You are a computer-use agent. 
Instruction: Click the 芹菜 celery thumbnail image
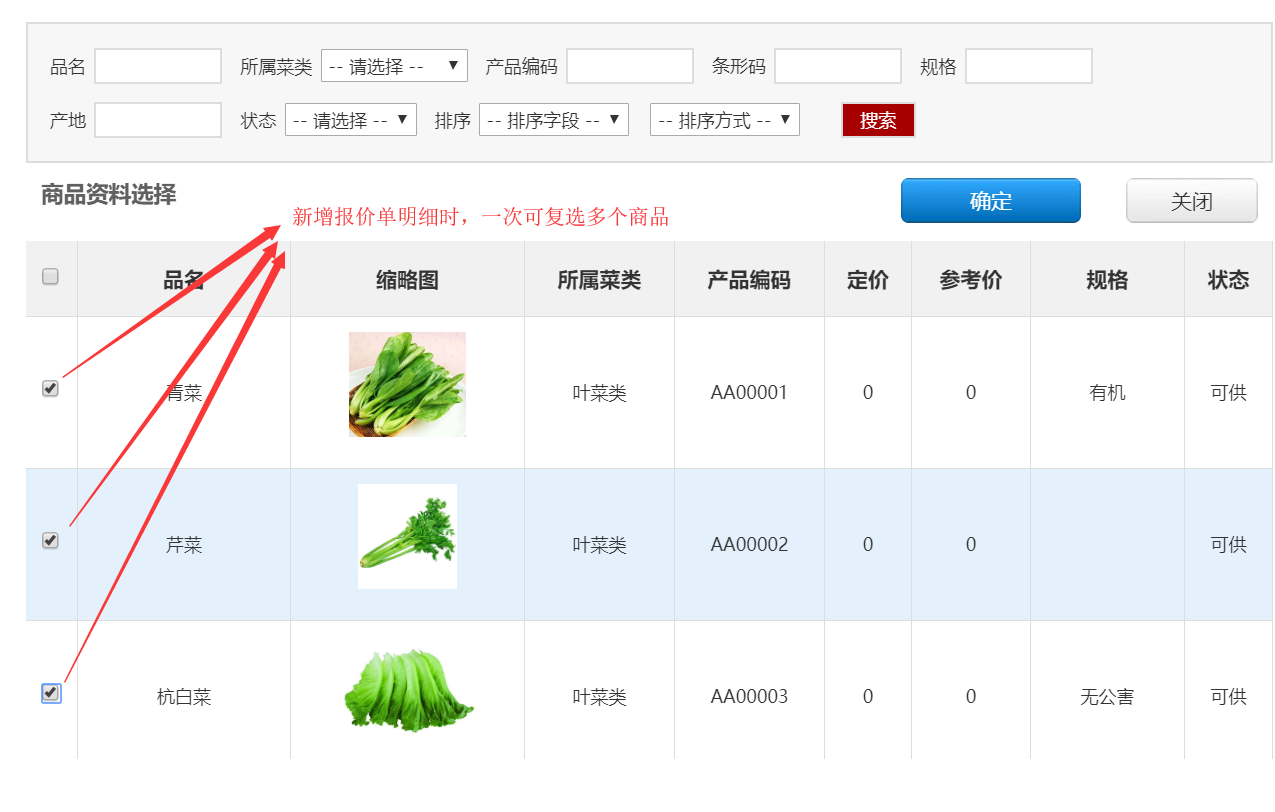407,537
